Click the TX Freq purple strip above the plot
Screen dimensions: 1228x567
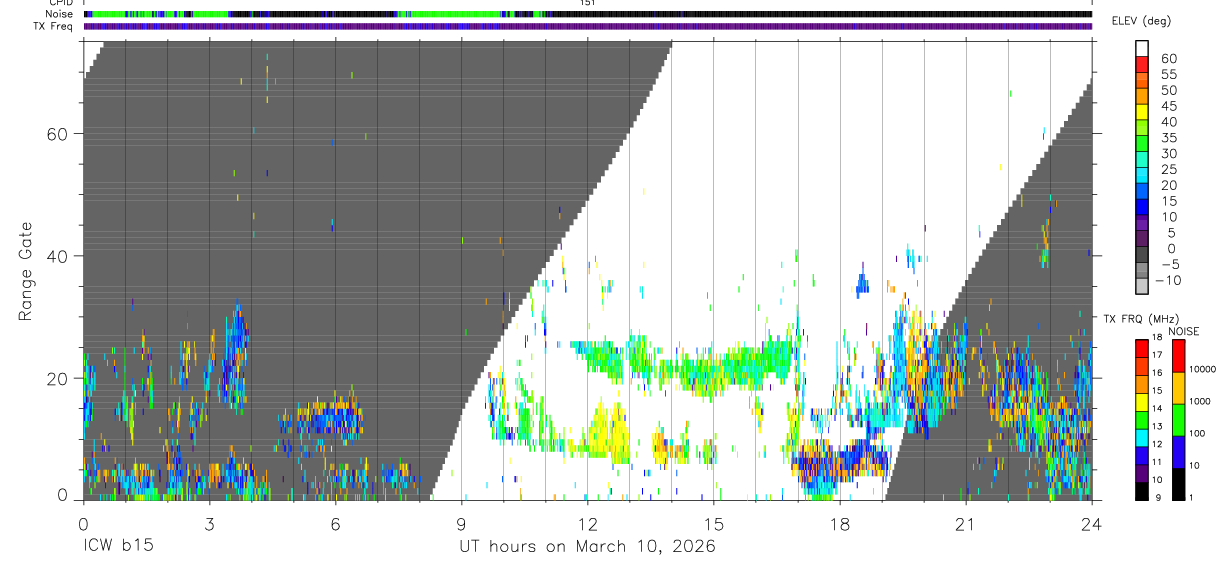click(x=587, y=26)
